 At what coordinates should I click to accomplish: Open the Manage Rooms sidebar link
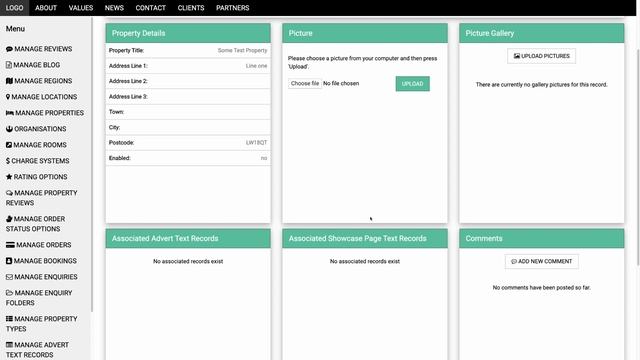[40, 145]
